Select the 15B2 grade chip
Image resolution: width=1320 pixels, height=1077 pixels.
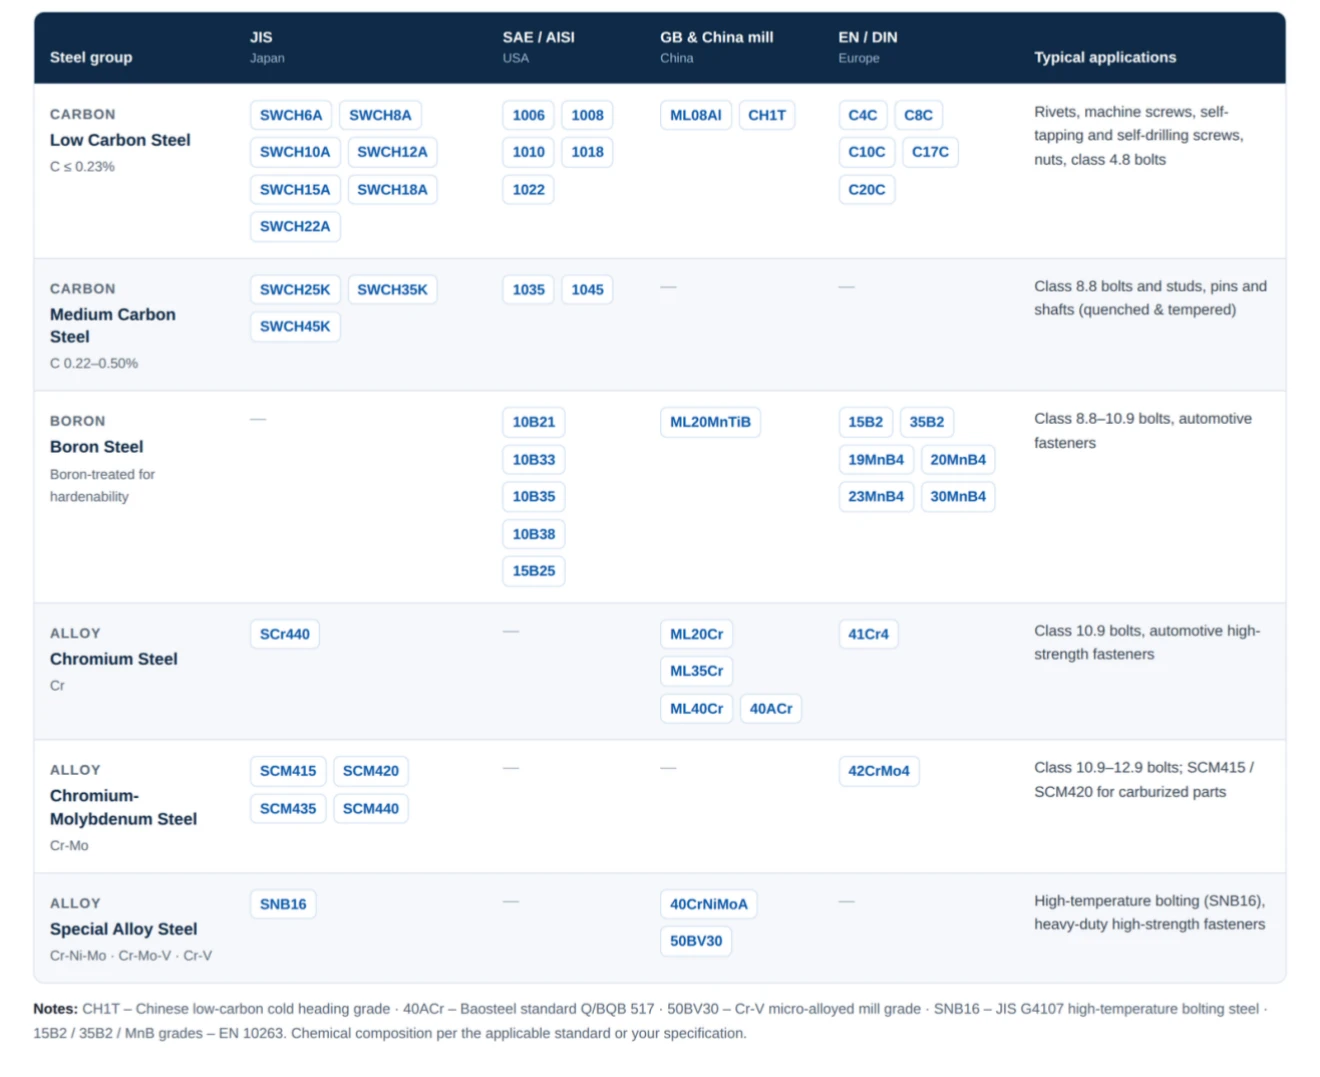point(866,423)
